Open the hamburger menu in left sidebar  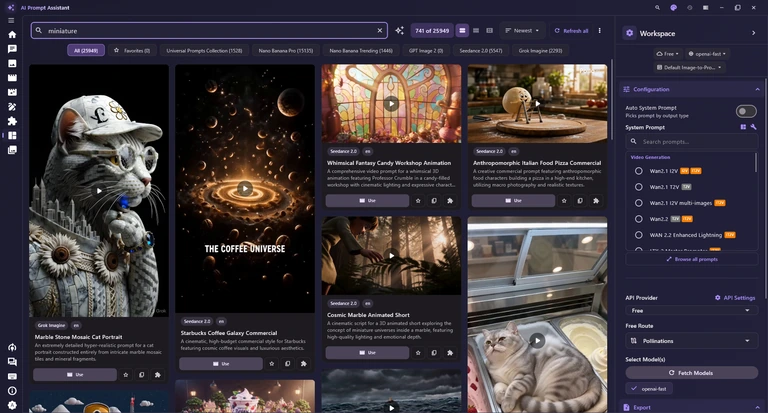pyautogui.click(x=11, y=21)
